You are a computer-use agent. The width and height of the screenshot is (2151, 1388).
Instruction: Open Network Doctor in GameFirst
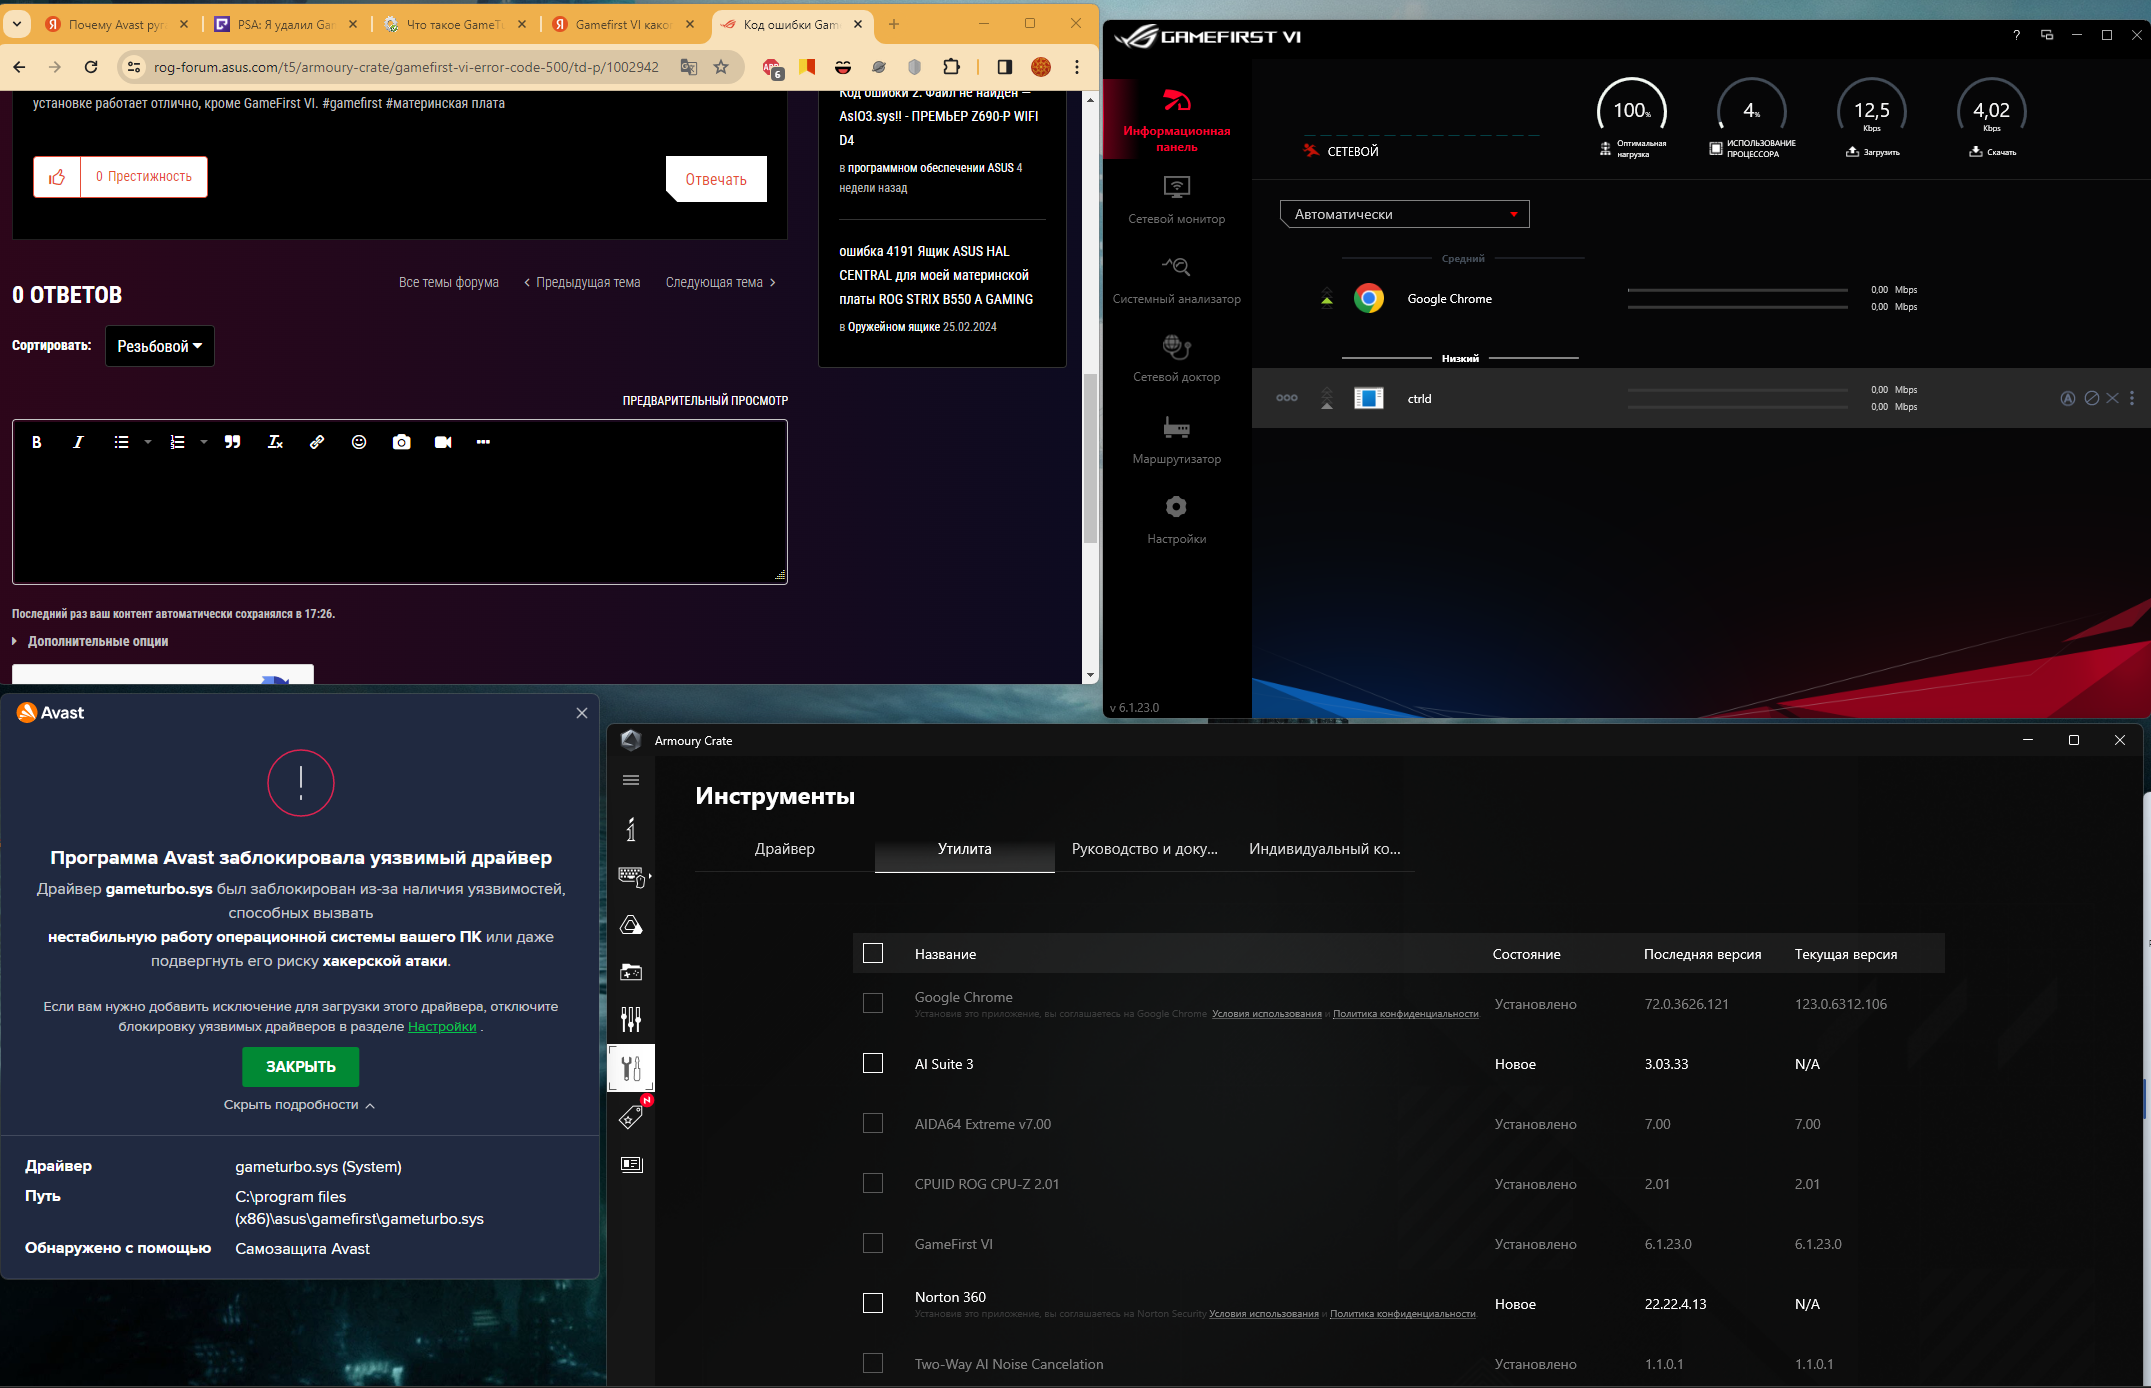[x=1176, y=347]
